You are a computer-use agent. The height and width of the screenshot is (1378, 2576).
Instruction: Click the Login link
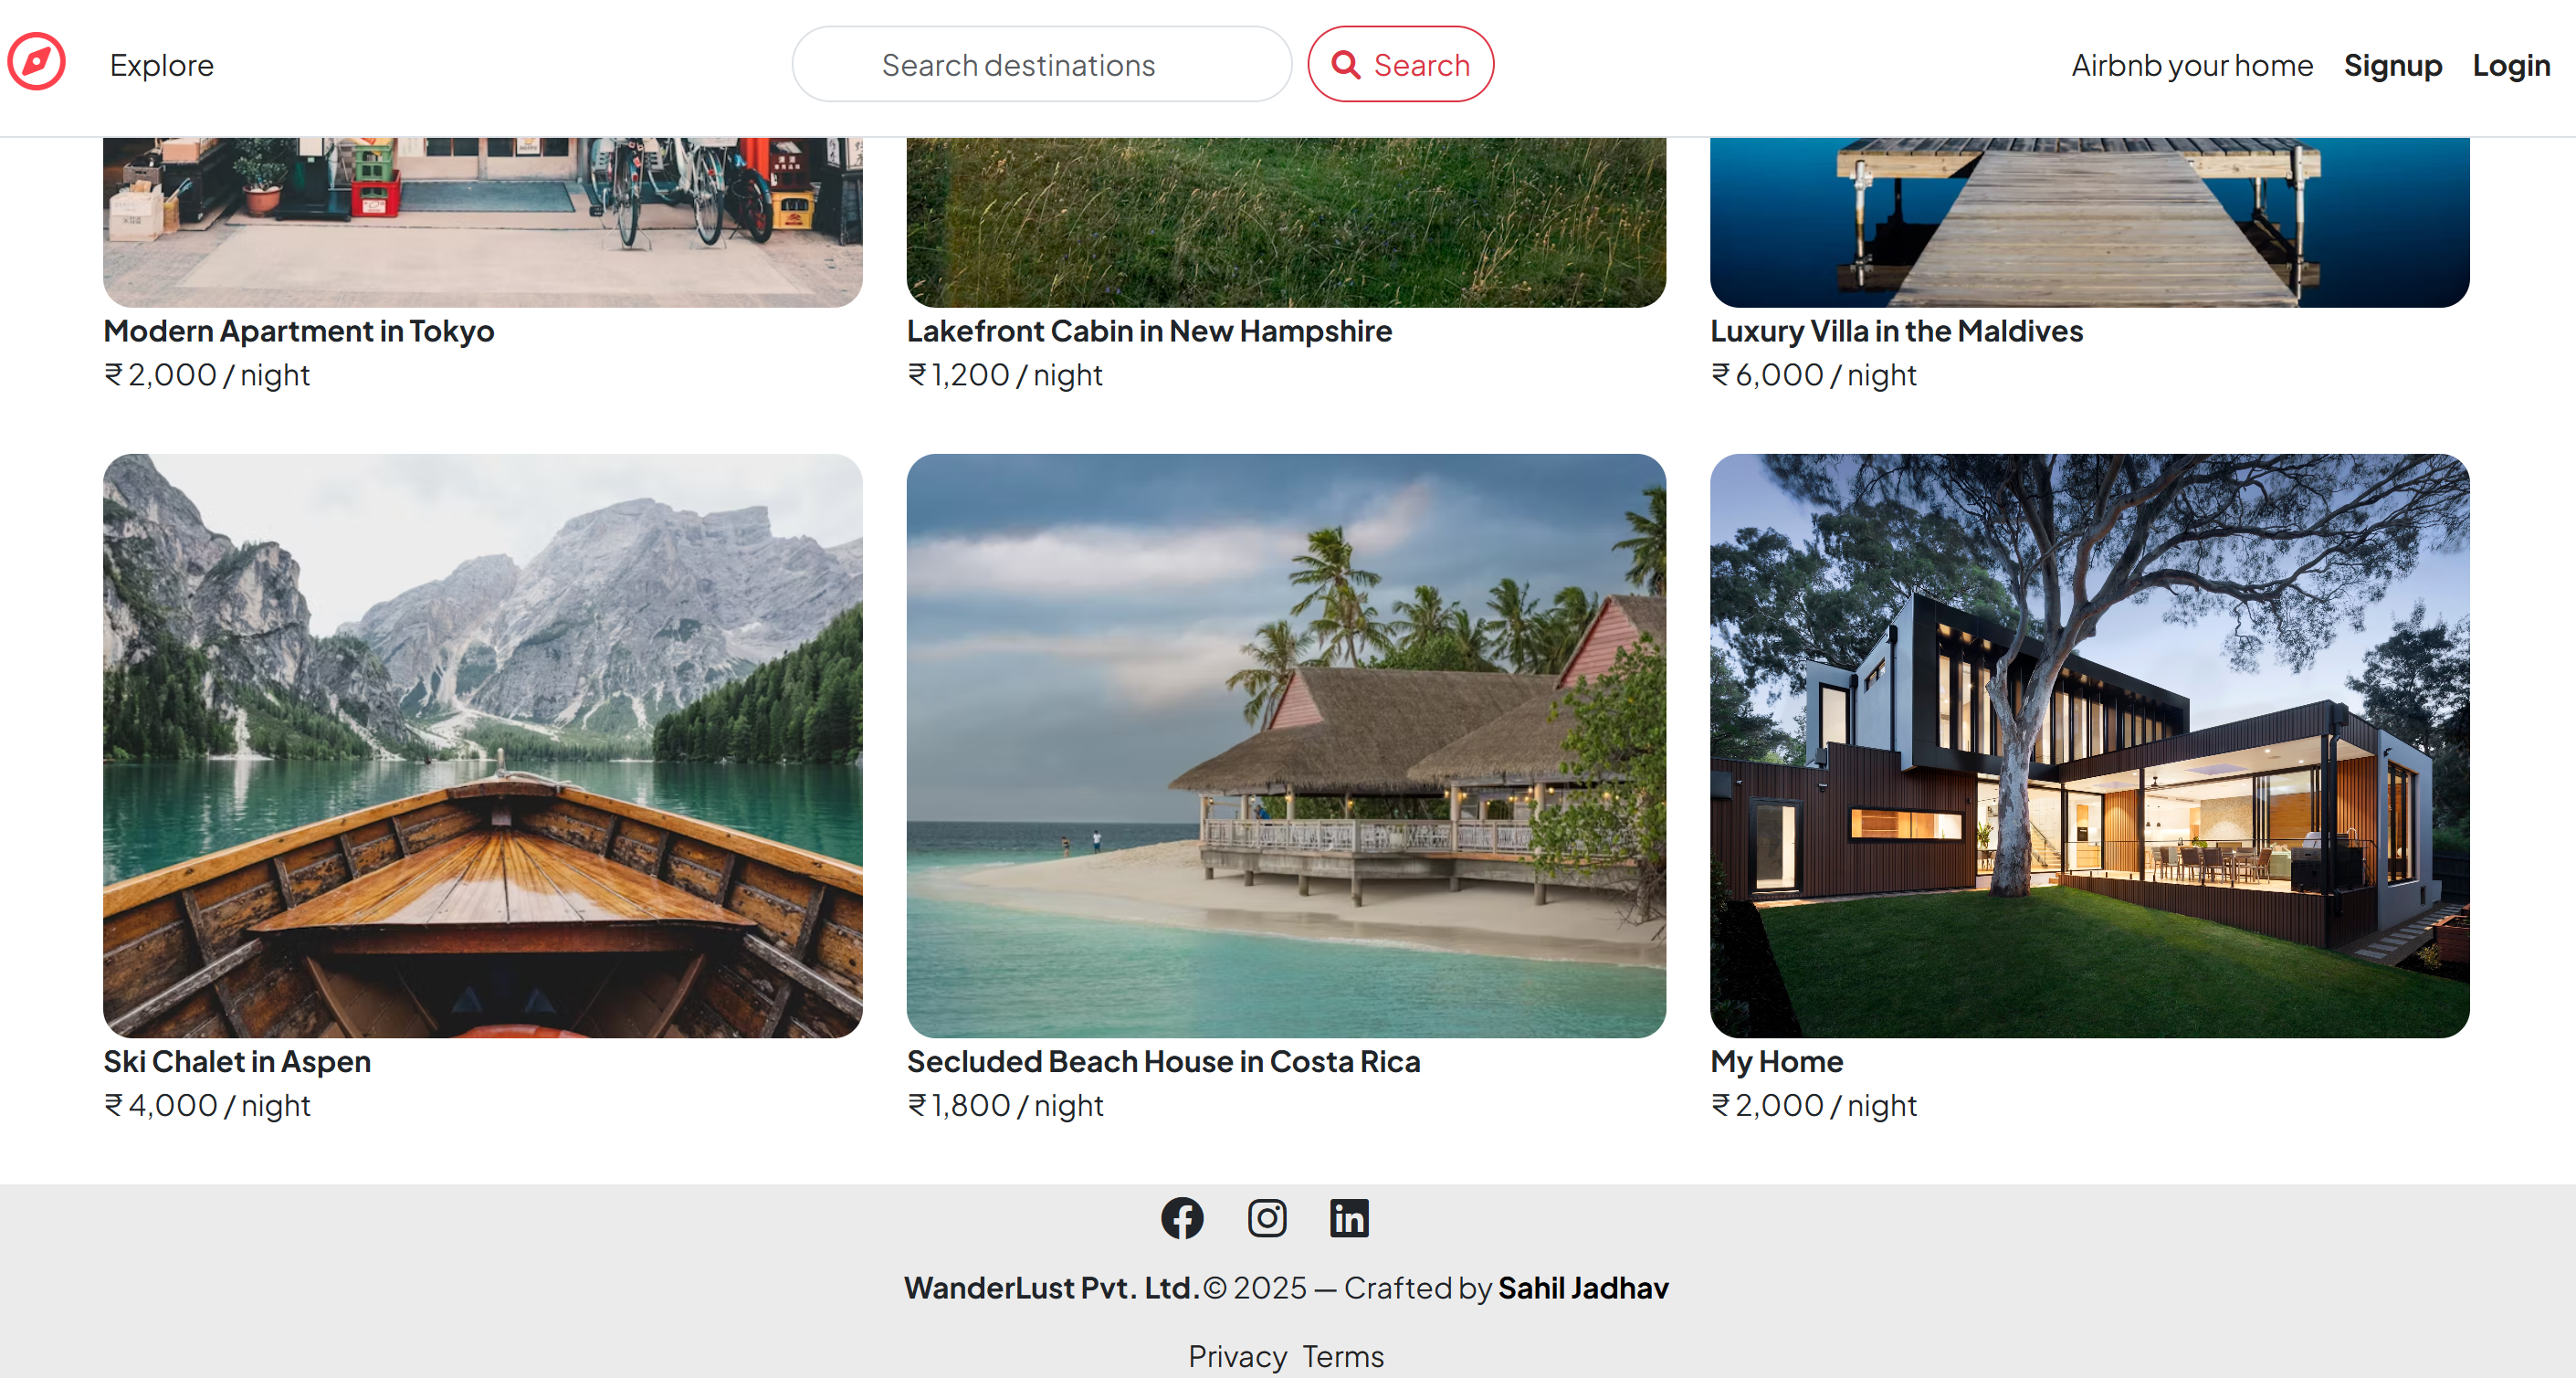[2510, 65]
